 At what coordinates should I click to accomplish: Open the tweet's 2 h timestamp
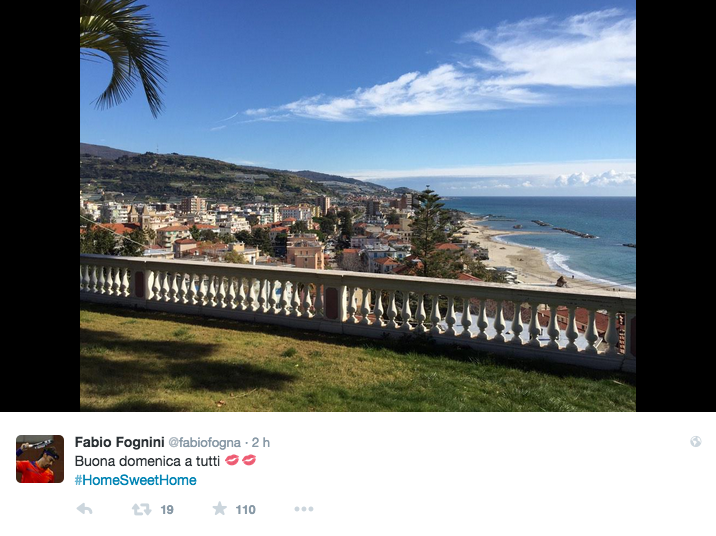coord(261,442)
